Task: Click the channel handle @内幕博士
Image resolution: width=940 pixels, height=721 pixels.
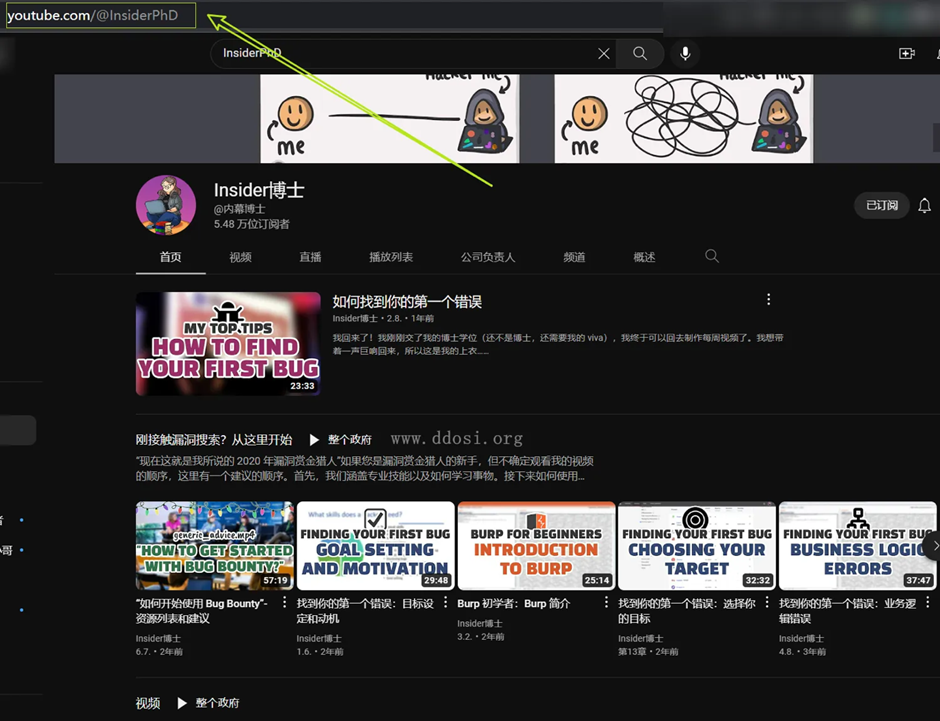Action: coord(240,209)
